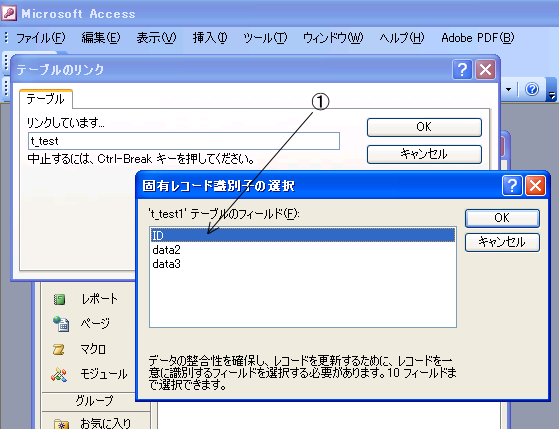Close the 固有レコード識別子の選択 dialog
The image size is (559, 429).
click(x=535, y=185)
